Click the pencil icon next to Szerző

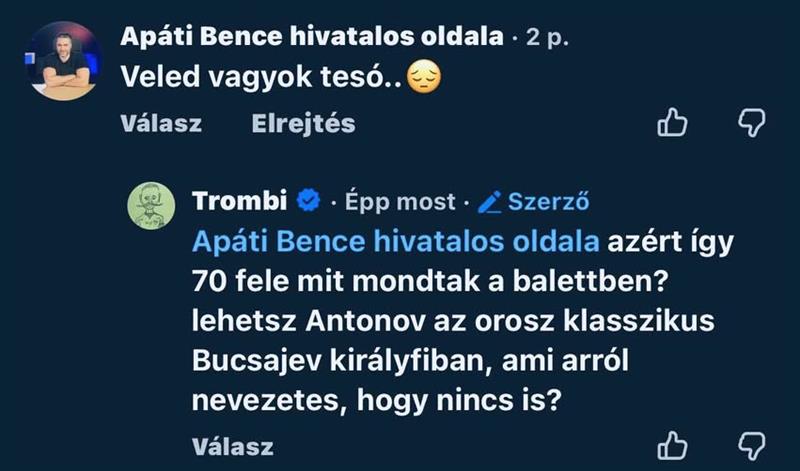[489, 202]
